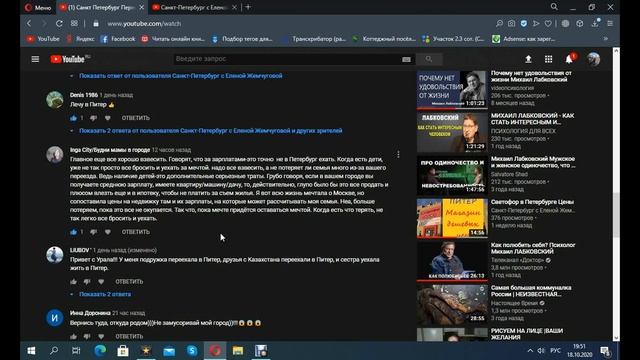Viewport: 640px width, 360px height.
Task: Click the Denis 1986 avatar
Action: tap(55, 100)
